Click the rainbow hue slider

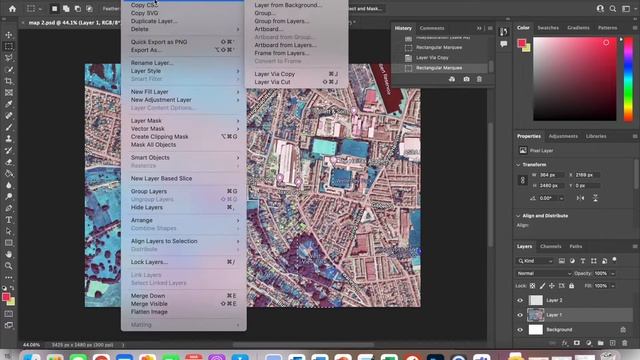tap(628, 79)
